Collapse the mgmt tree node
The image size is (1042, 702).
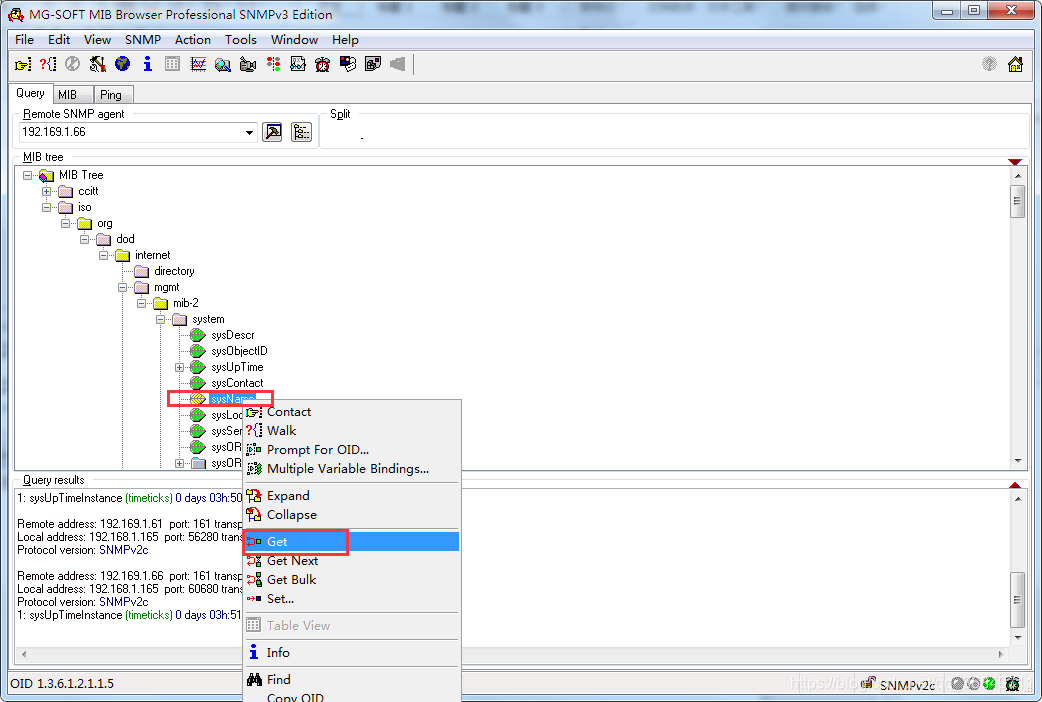coord(122,287)
